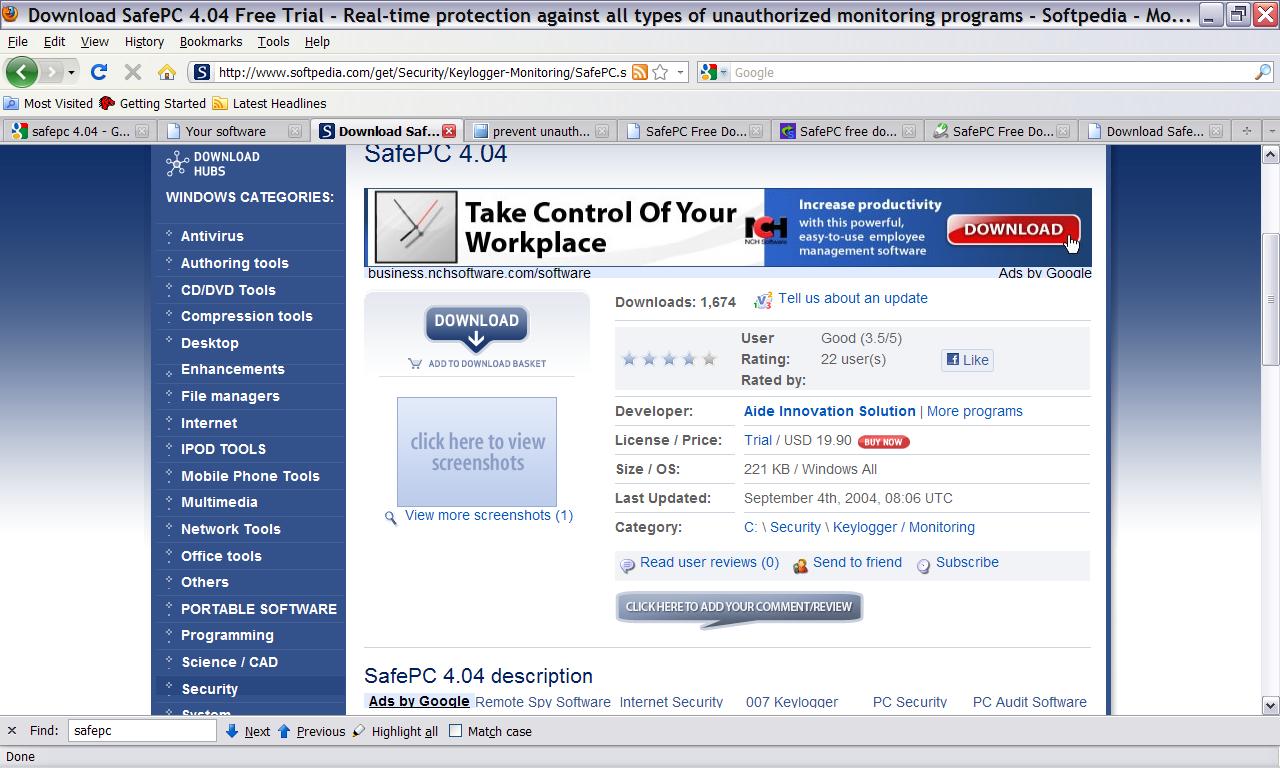Click the 'Send to friend' link
The image size is (1280, 768).
tap(857, 562)
